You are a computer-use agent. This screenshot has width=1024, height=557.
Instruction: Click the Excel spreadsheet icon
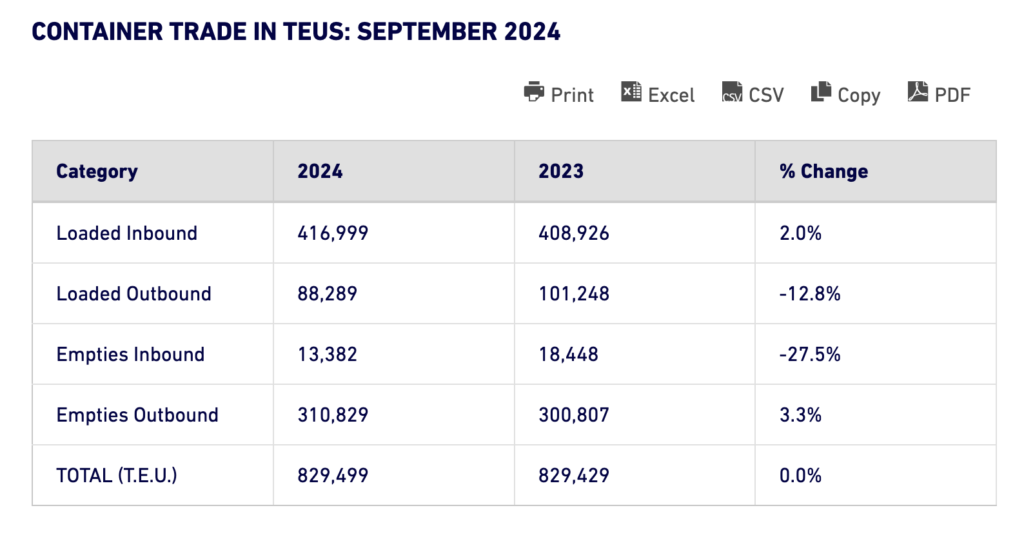[631, 92]
